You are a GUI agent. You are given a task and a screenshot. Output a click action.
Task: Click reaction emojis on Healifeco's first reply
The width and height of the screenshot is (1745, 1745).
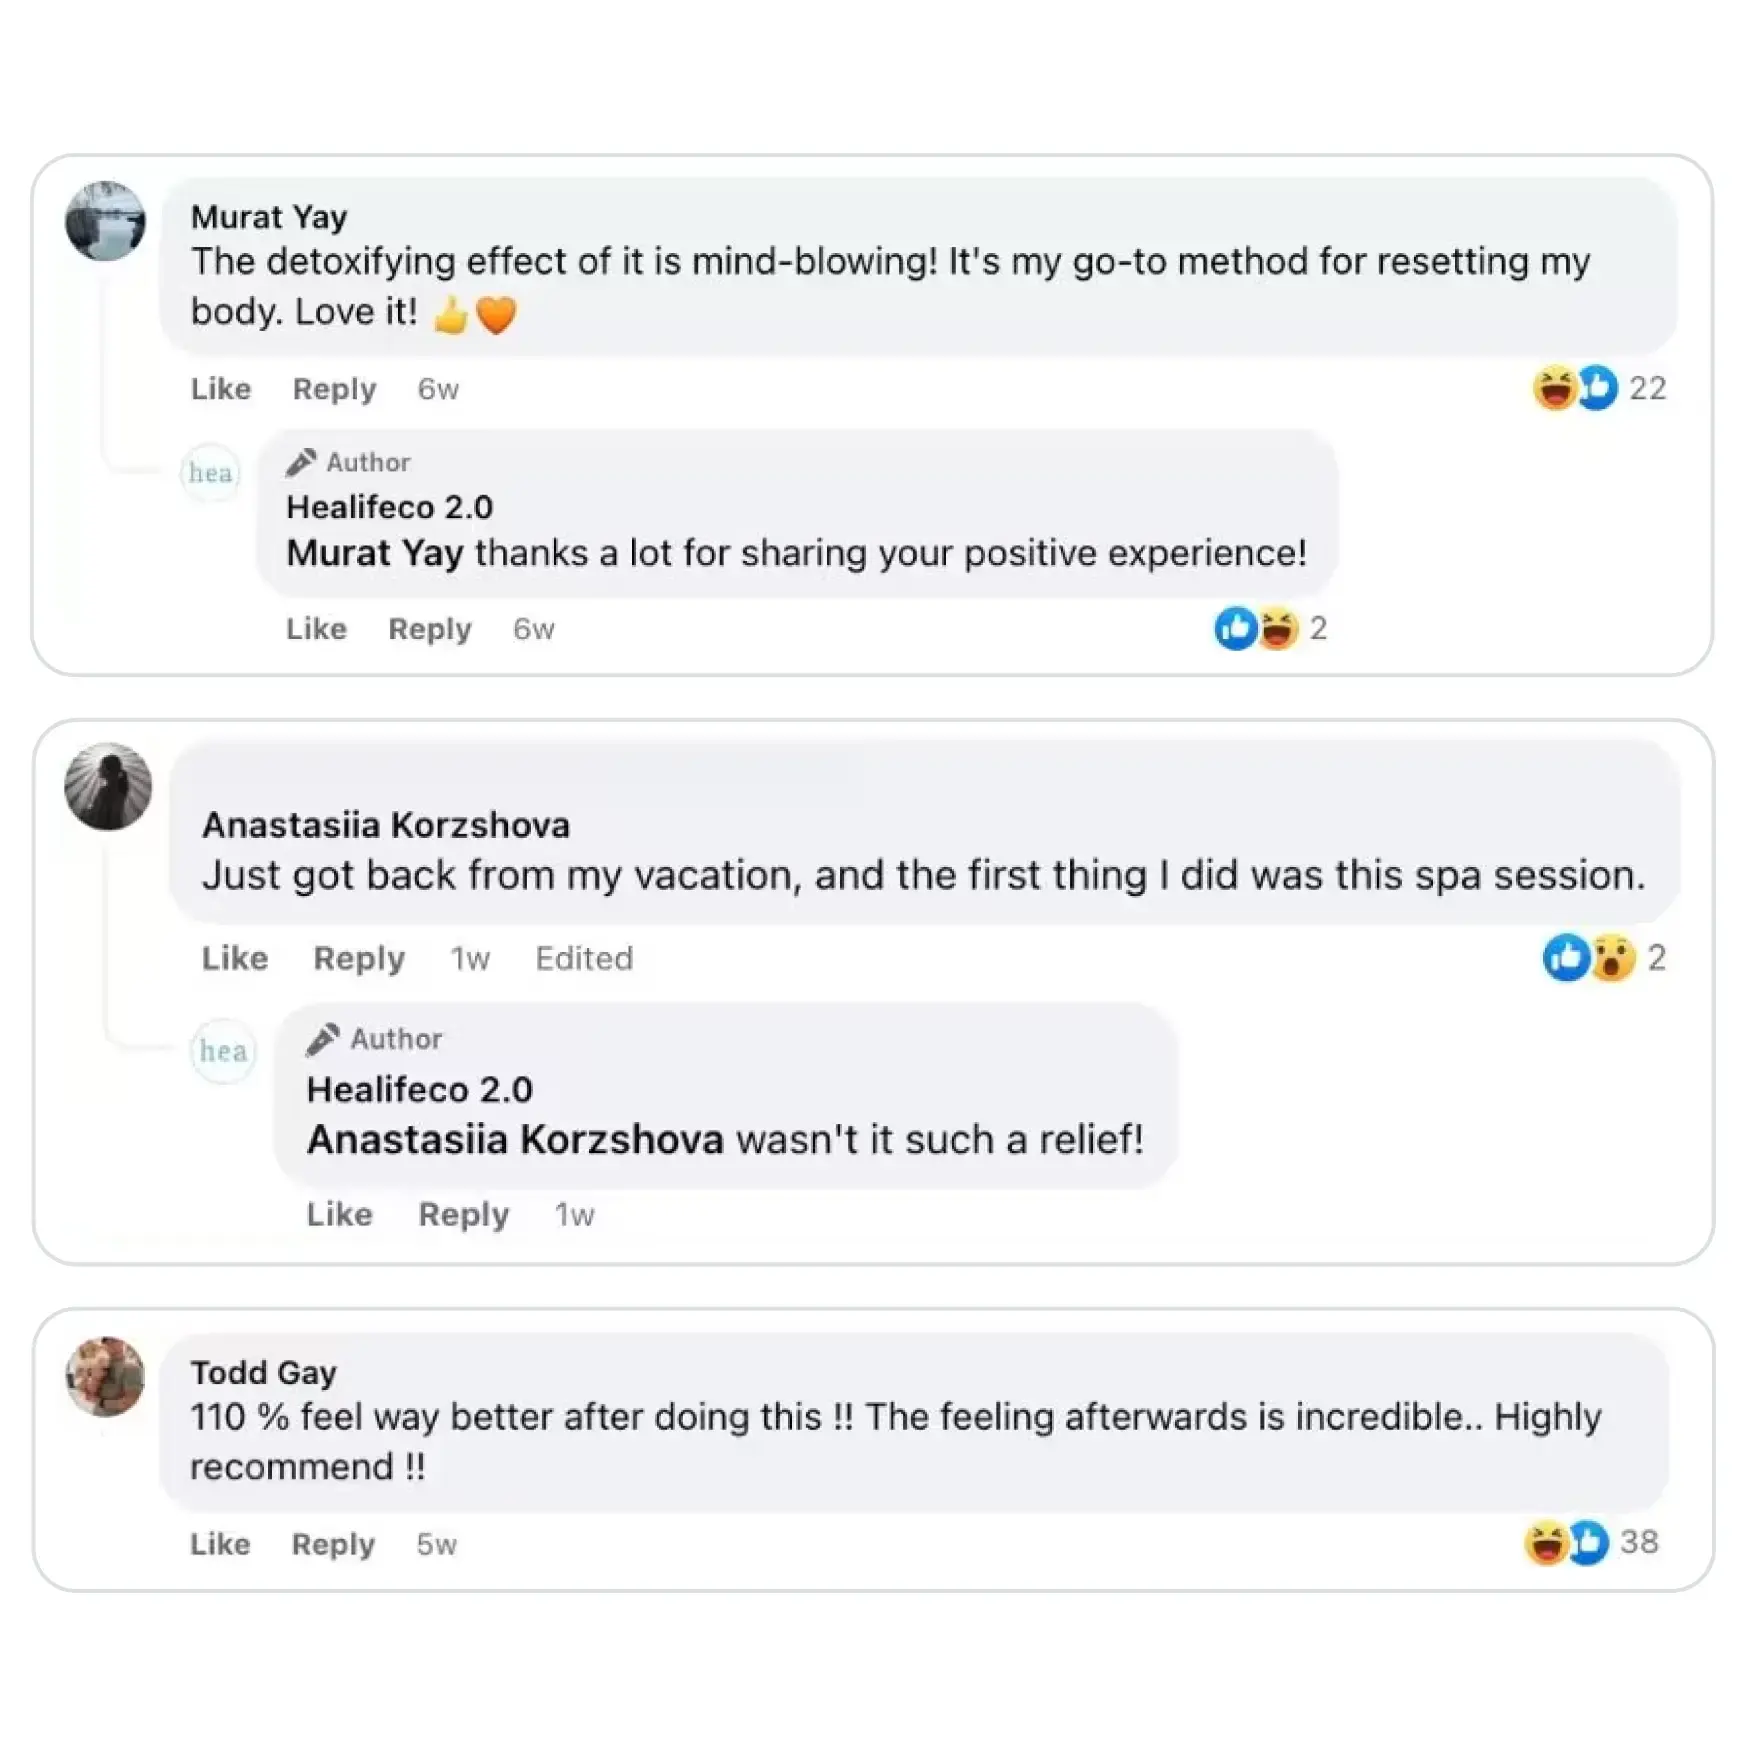coord(1256,629)
